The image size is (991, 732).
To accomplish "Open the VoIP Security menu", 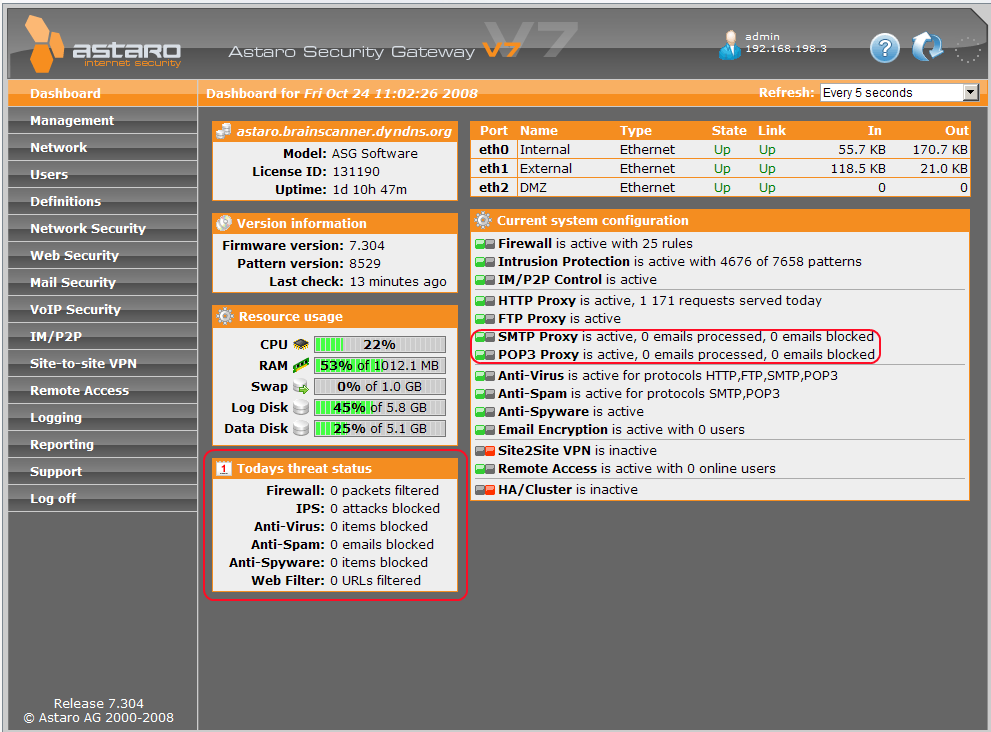I will pos(102,309).
